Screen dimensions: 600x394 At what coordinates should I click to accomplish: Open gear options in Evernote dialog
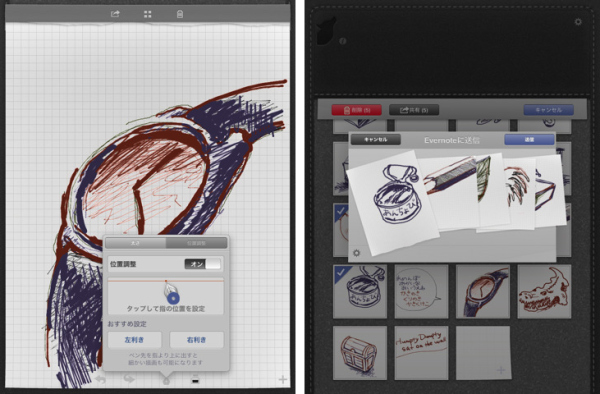(356, 253)
